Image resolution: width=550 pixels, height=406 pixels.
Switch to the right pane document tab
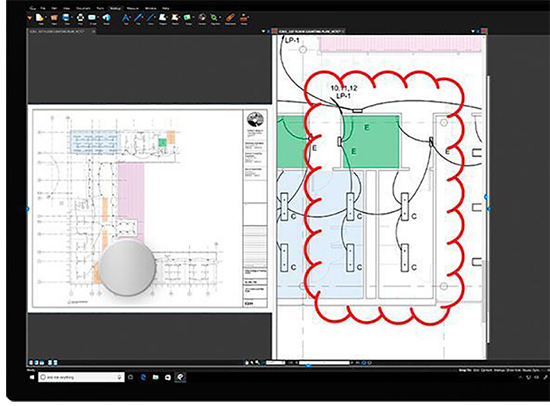(311, 31)
